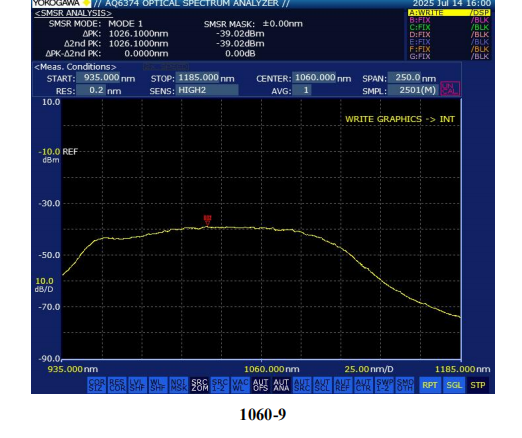This screenshot has height=438, width=522.
Task: Click the 1060-9 figure caption
Action: (x=263, y=414)
